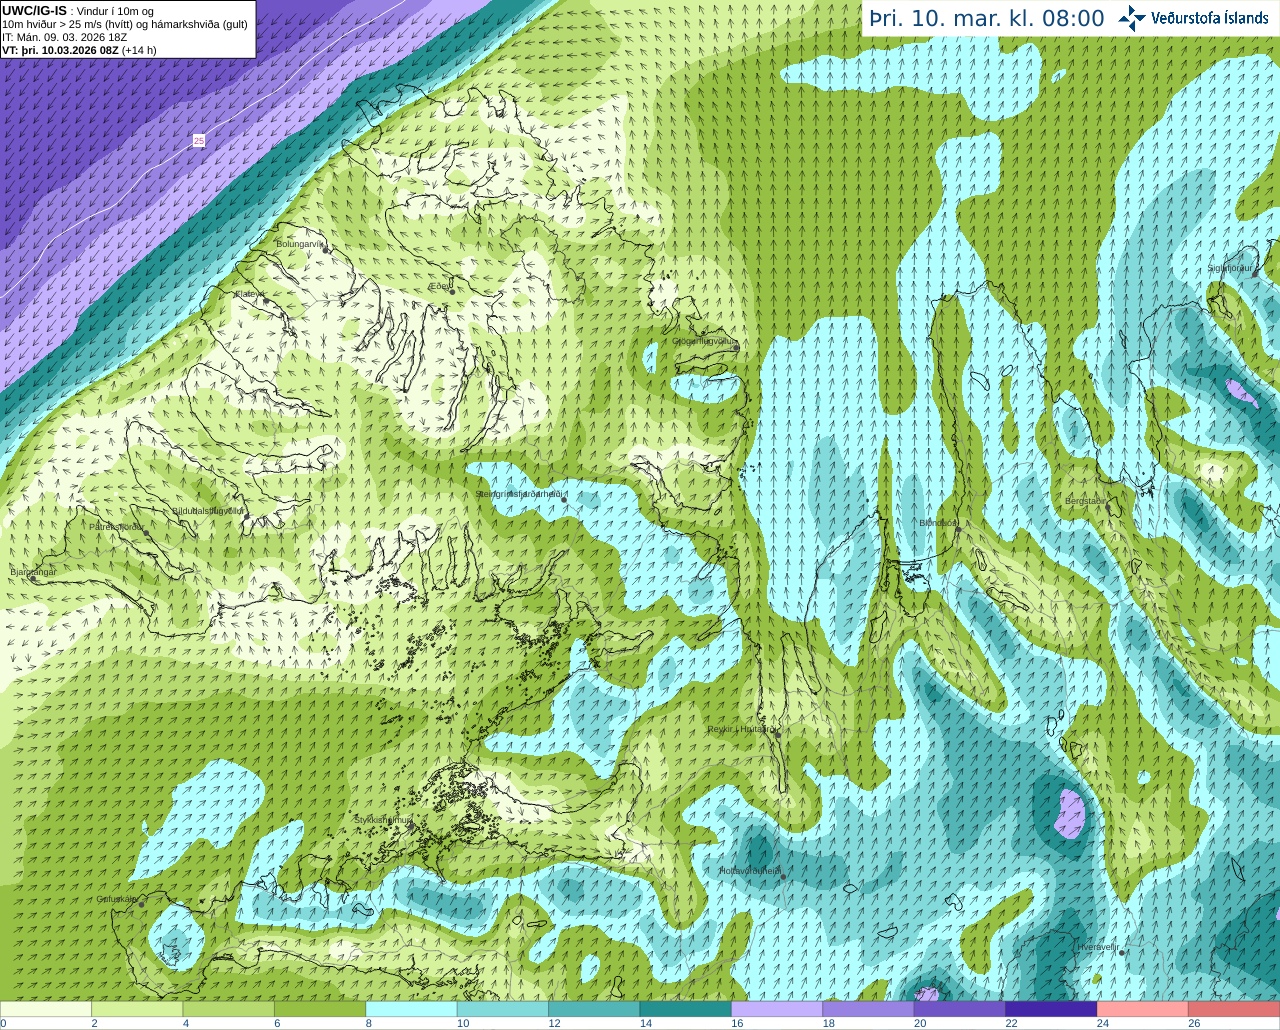
Task: Click the legend scale value '22'
Action: tap(1011, 1023)
